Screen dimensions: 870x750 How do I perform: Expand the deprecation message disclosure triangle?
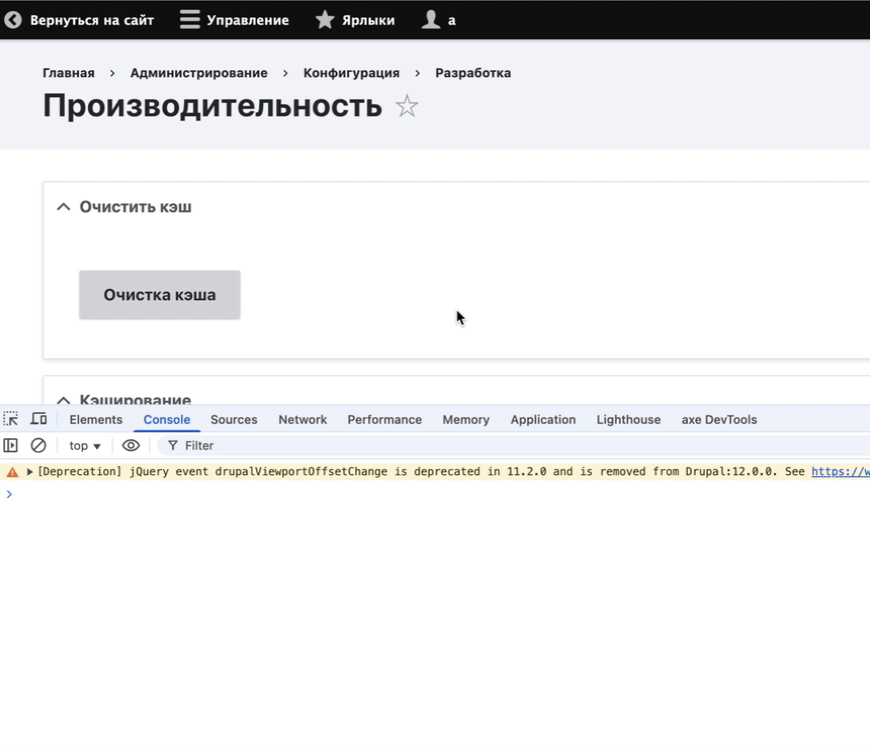tap(30, 472)
